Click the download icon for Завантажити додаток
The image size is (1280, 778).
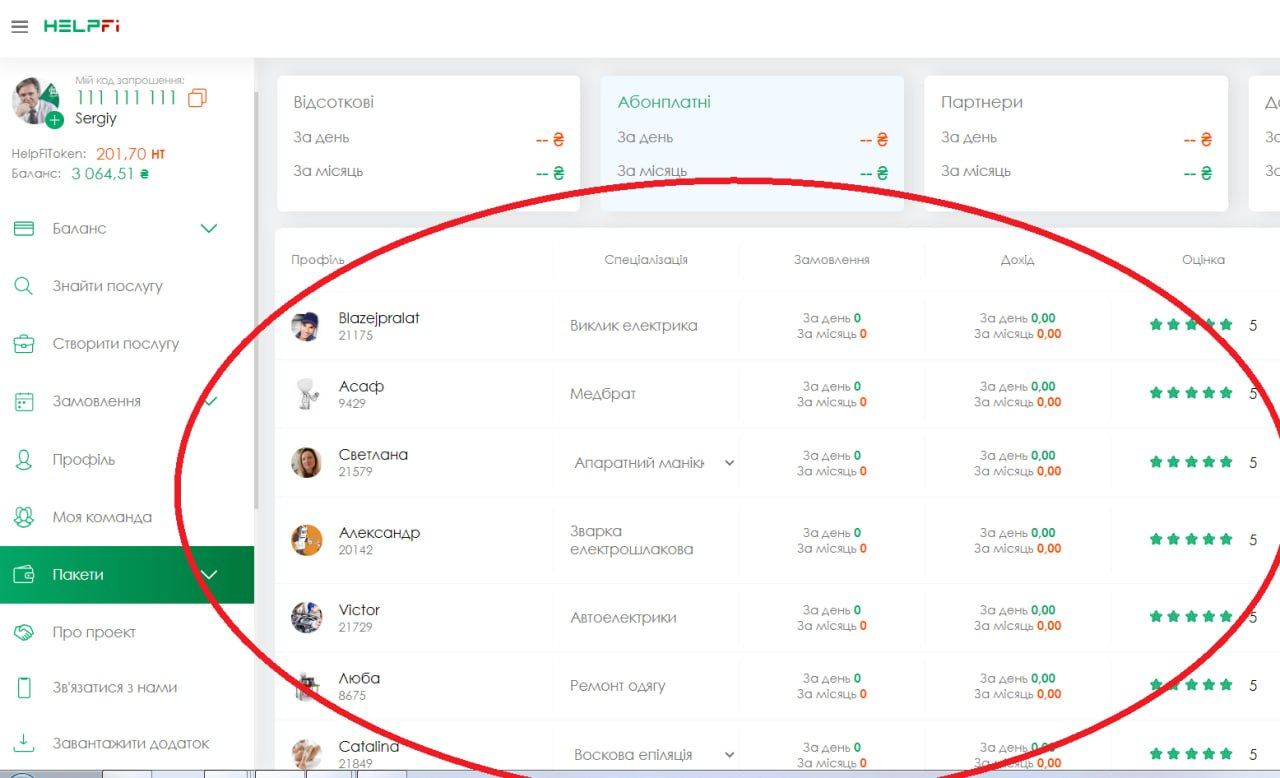tap(24, 743)
